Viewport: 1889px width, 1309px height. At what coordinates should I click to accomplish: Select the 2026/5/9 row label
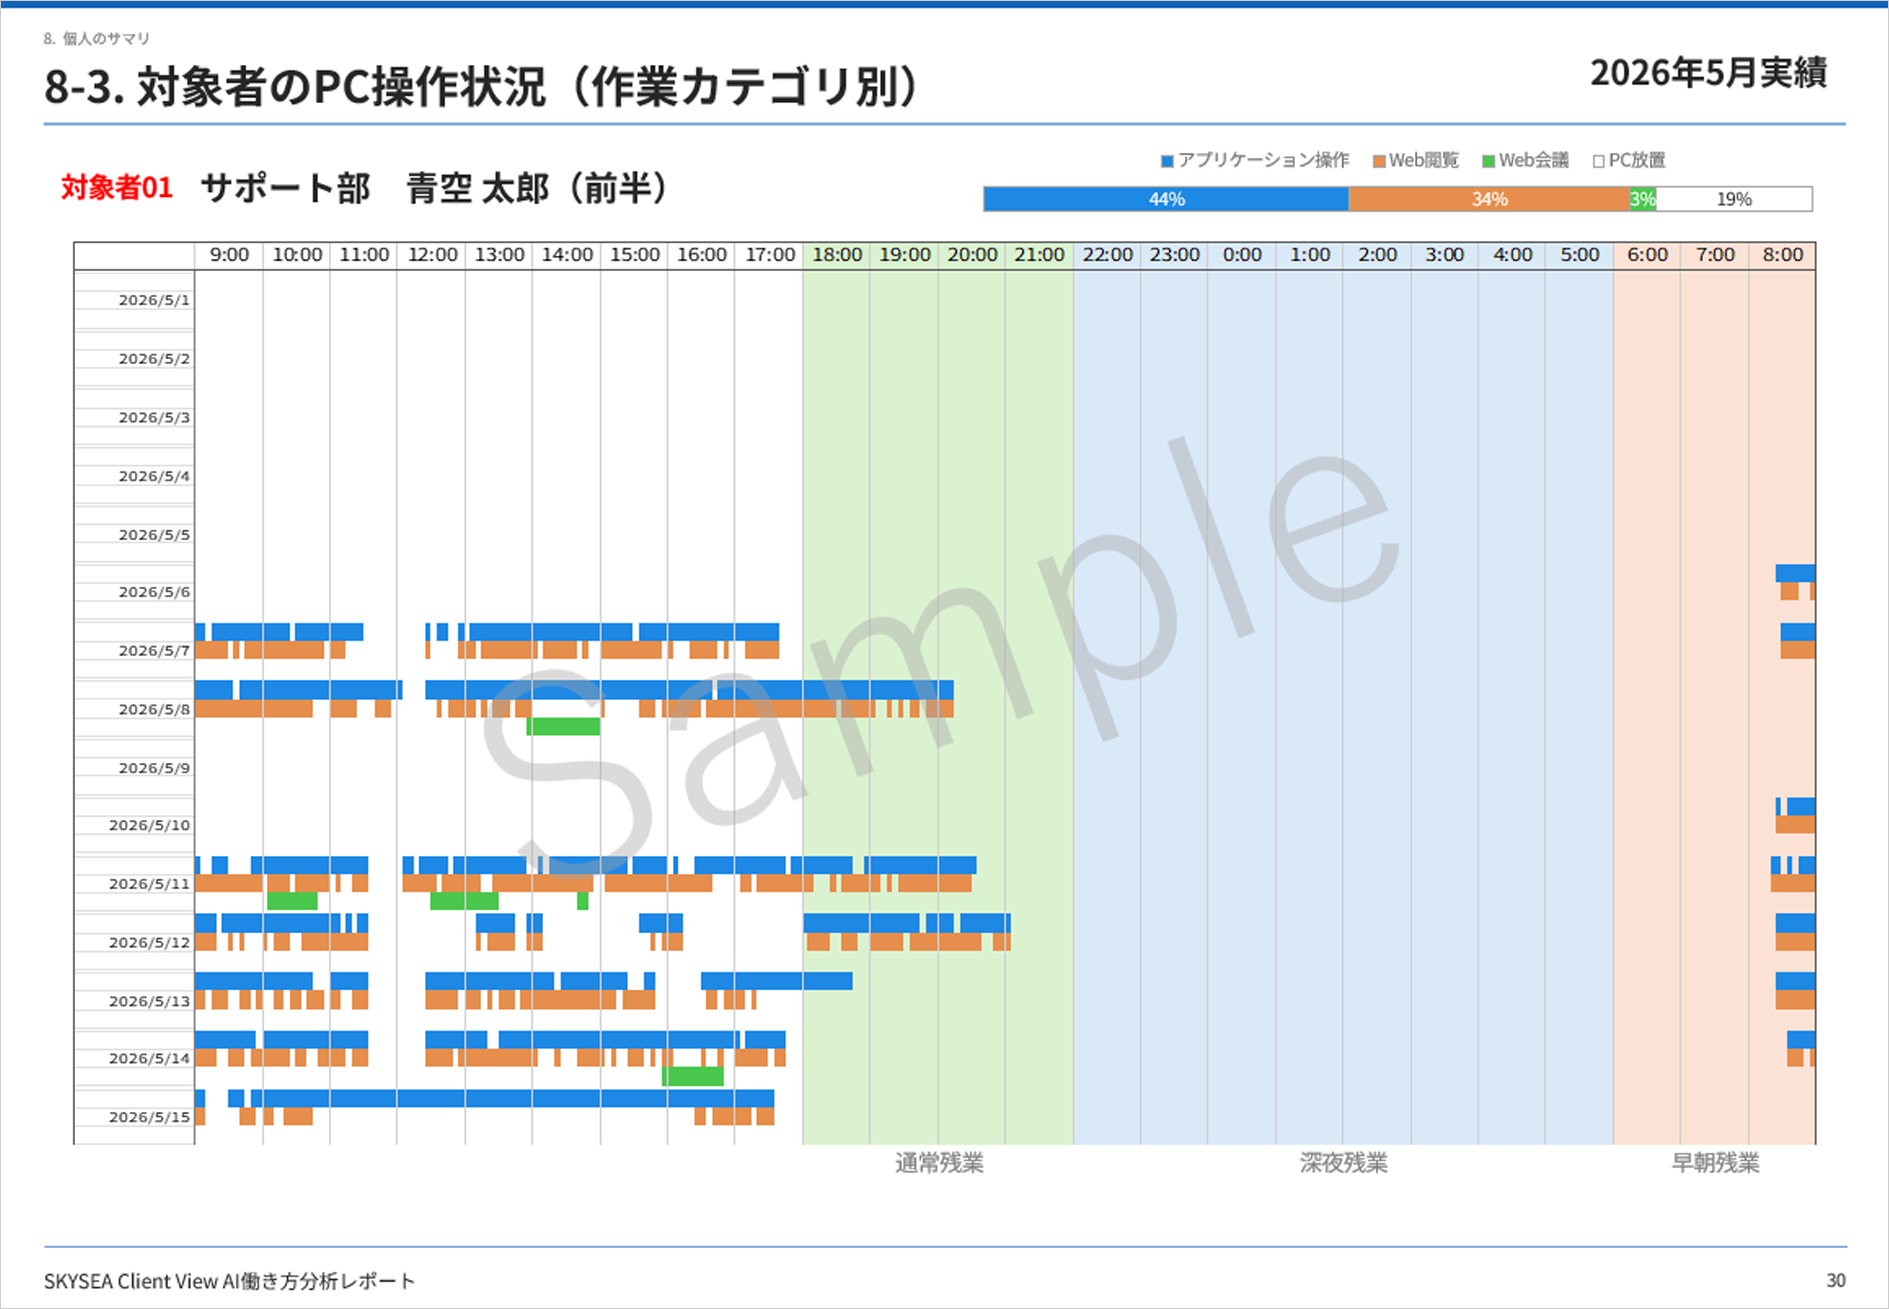[154, 768]
